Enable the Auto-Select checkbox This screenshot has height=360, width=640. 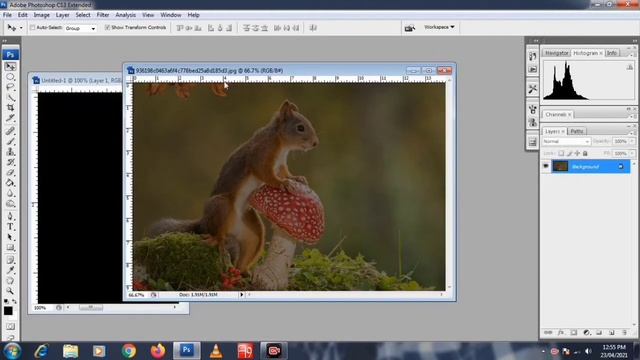32,28
